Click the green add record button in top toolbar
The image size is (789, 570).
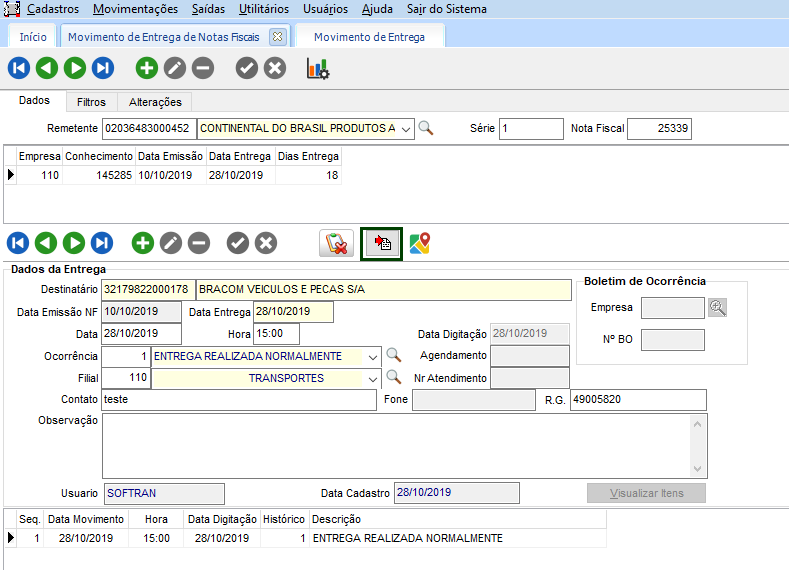[147, 69]
